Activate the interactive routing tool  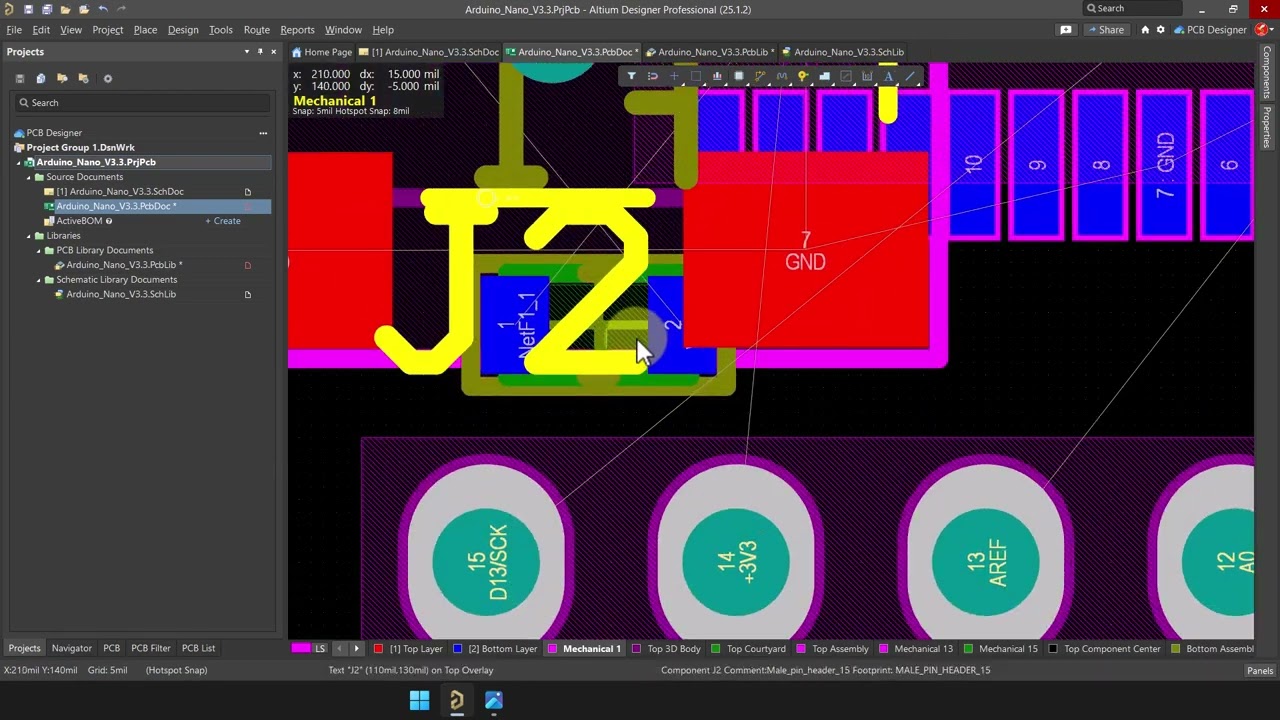(x=760, y=76)
